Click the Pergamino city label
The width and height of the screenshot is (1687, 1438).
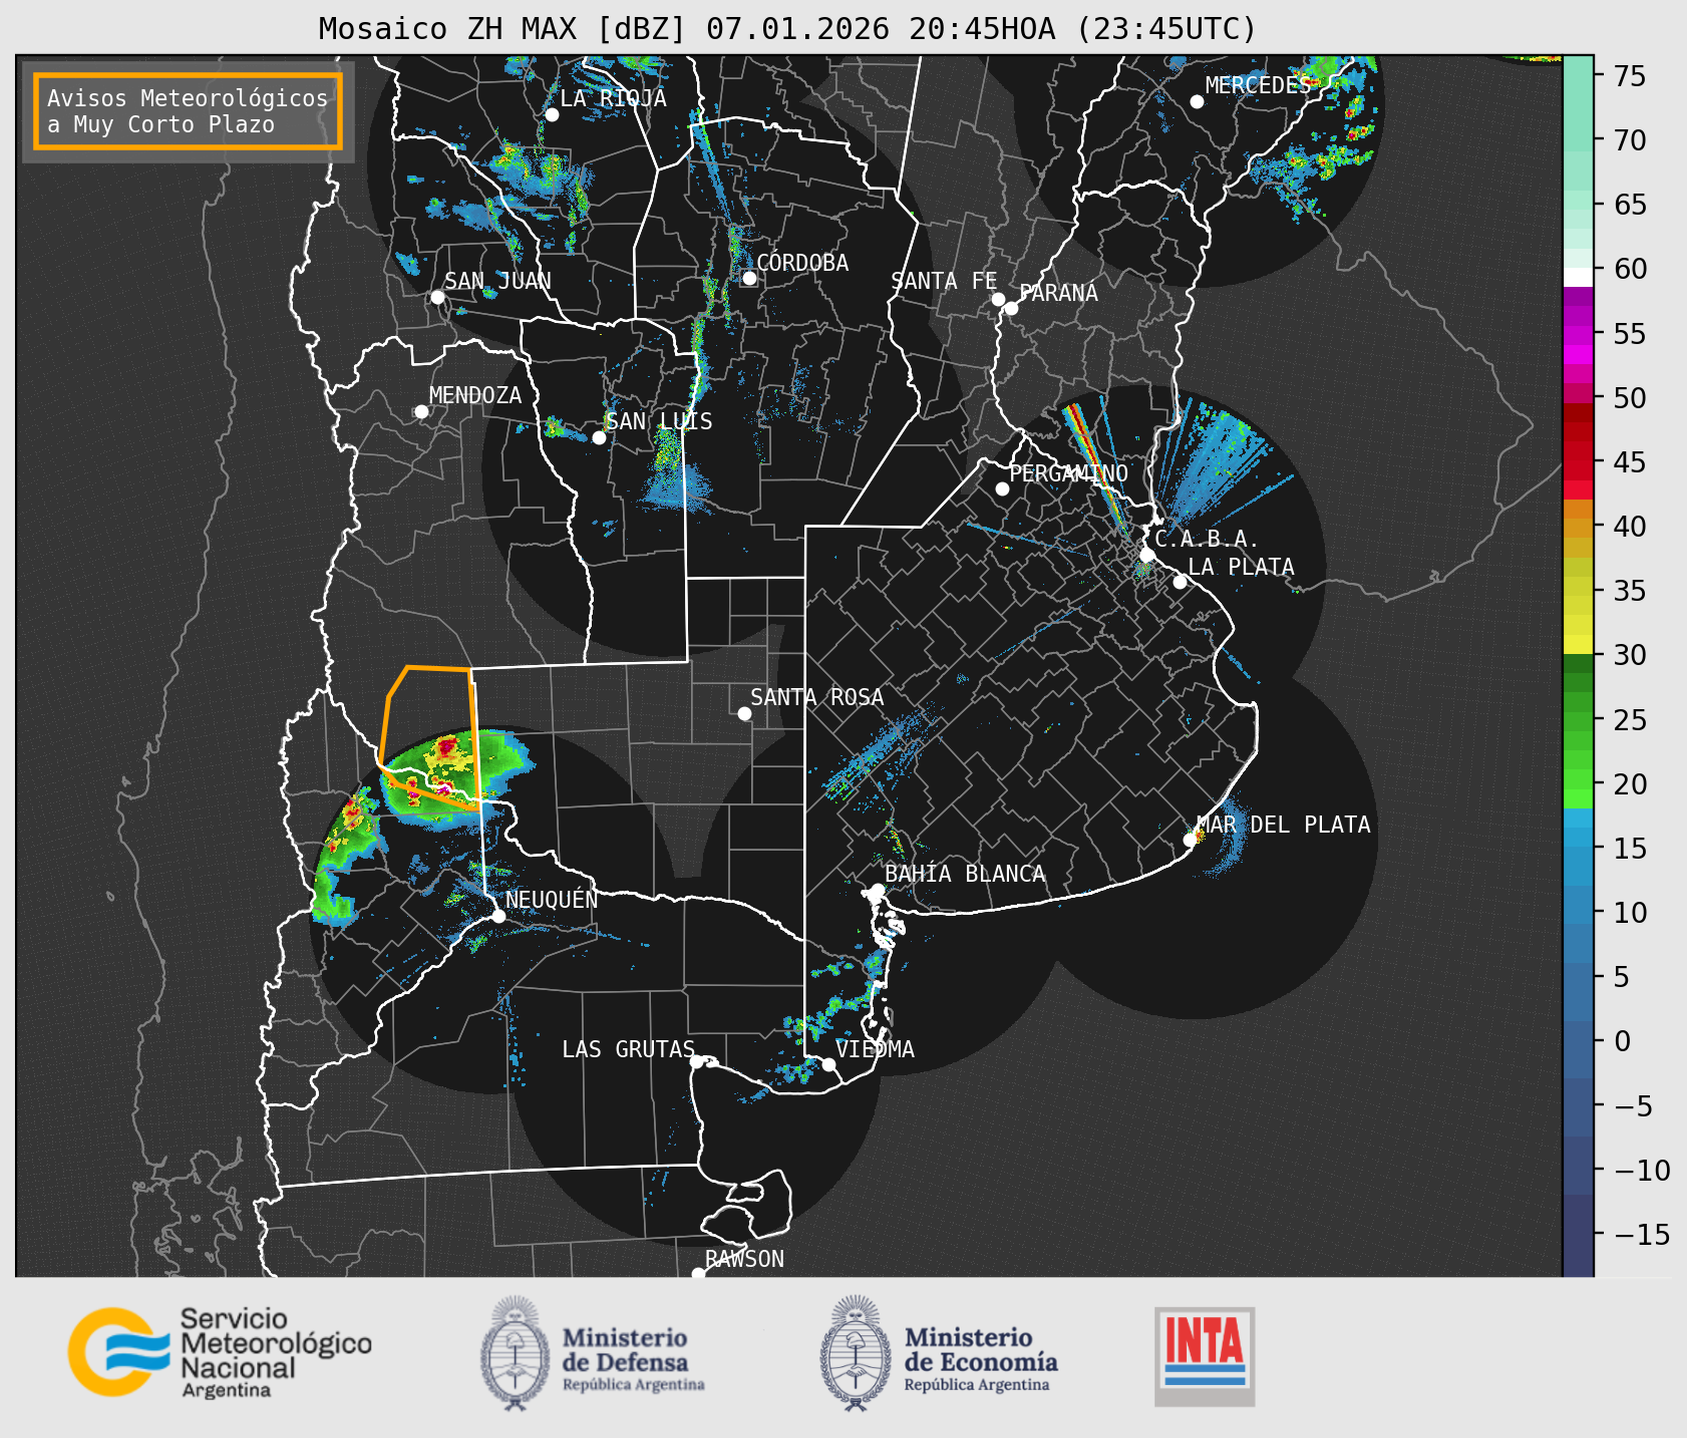click(x=1068, y=473)
